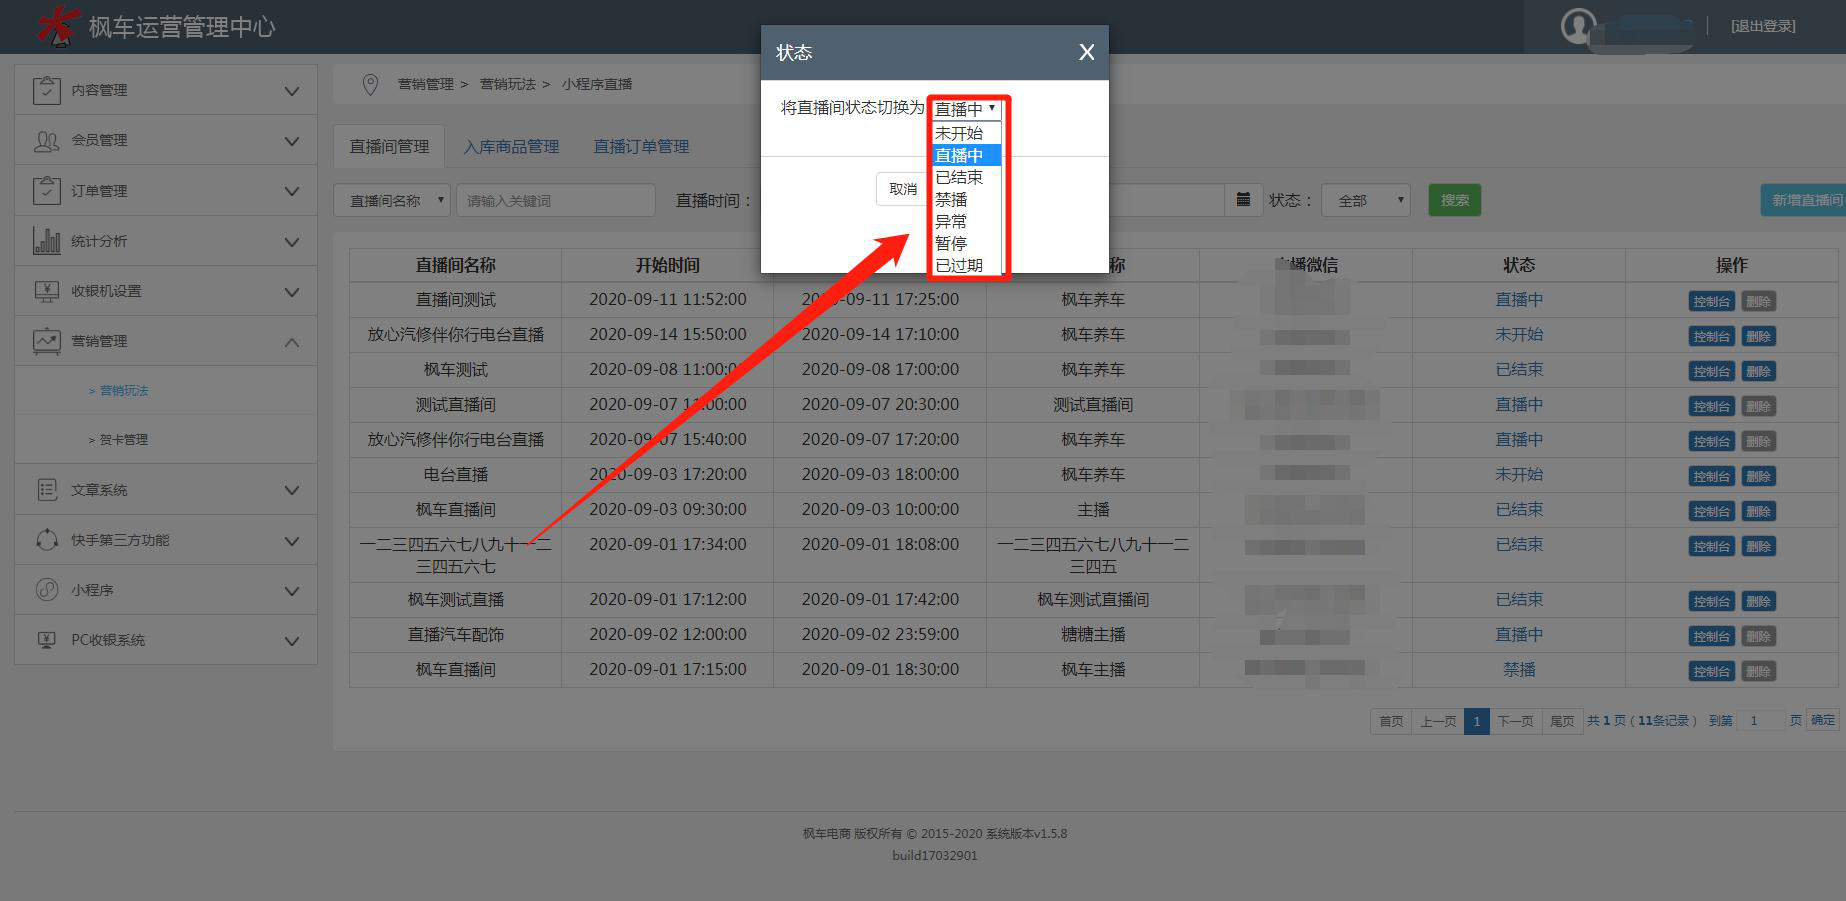
Task: Click 删除 for 电台直播 row
Action: point(1758,476)
